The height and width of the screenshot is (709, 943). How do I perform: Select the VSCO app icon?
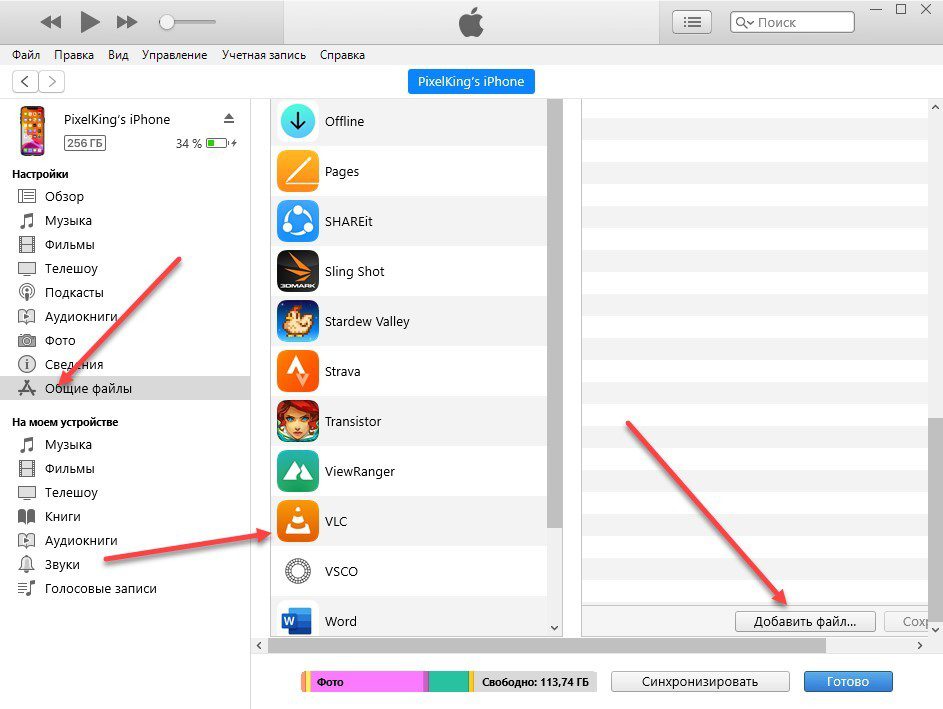[298, 571]
